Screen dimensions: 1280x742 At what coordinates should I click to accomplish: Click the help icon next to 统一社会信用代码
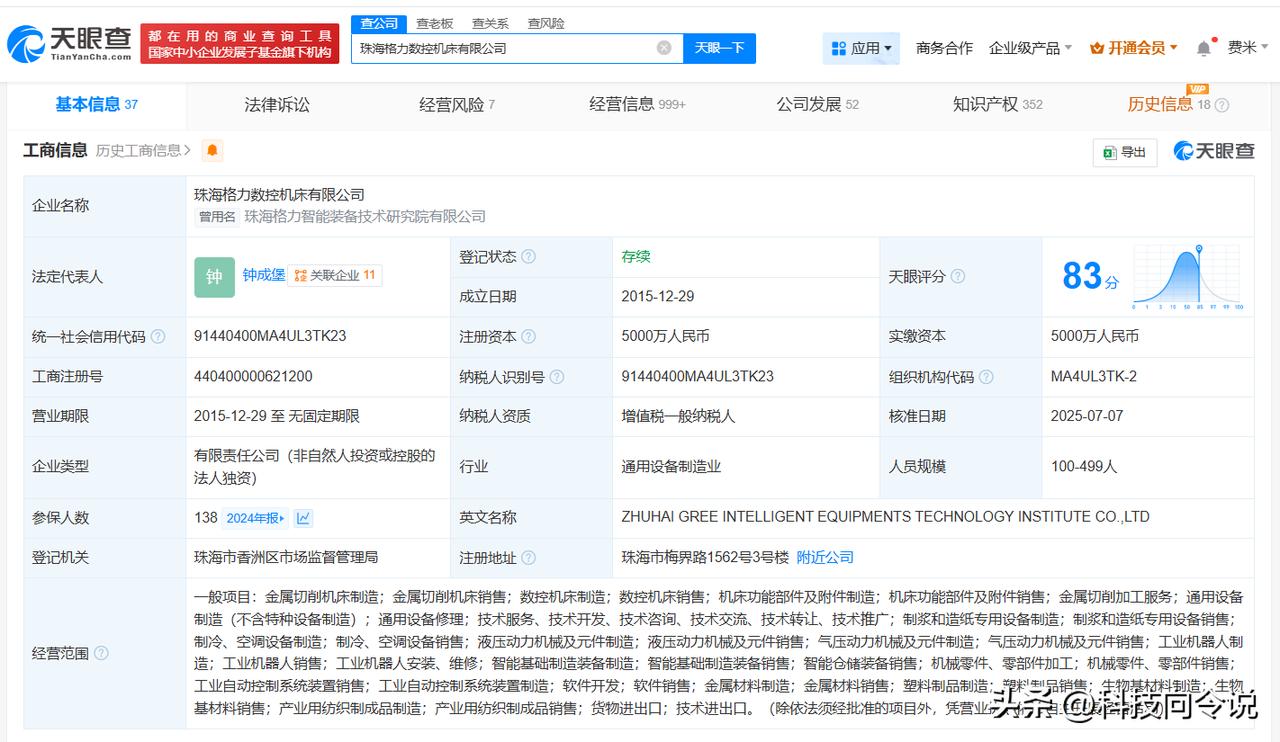click(x=157, y=337)
